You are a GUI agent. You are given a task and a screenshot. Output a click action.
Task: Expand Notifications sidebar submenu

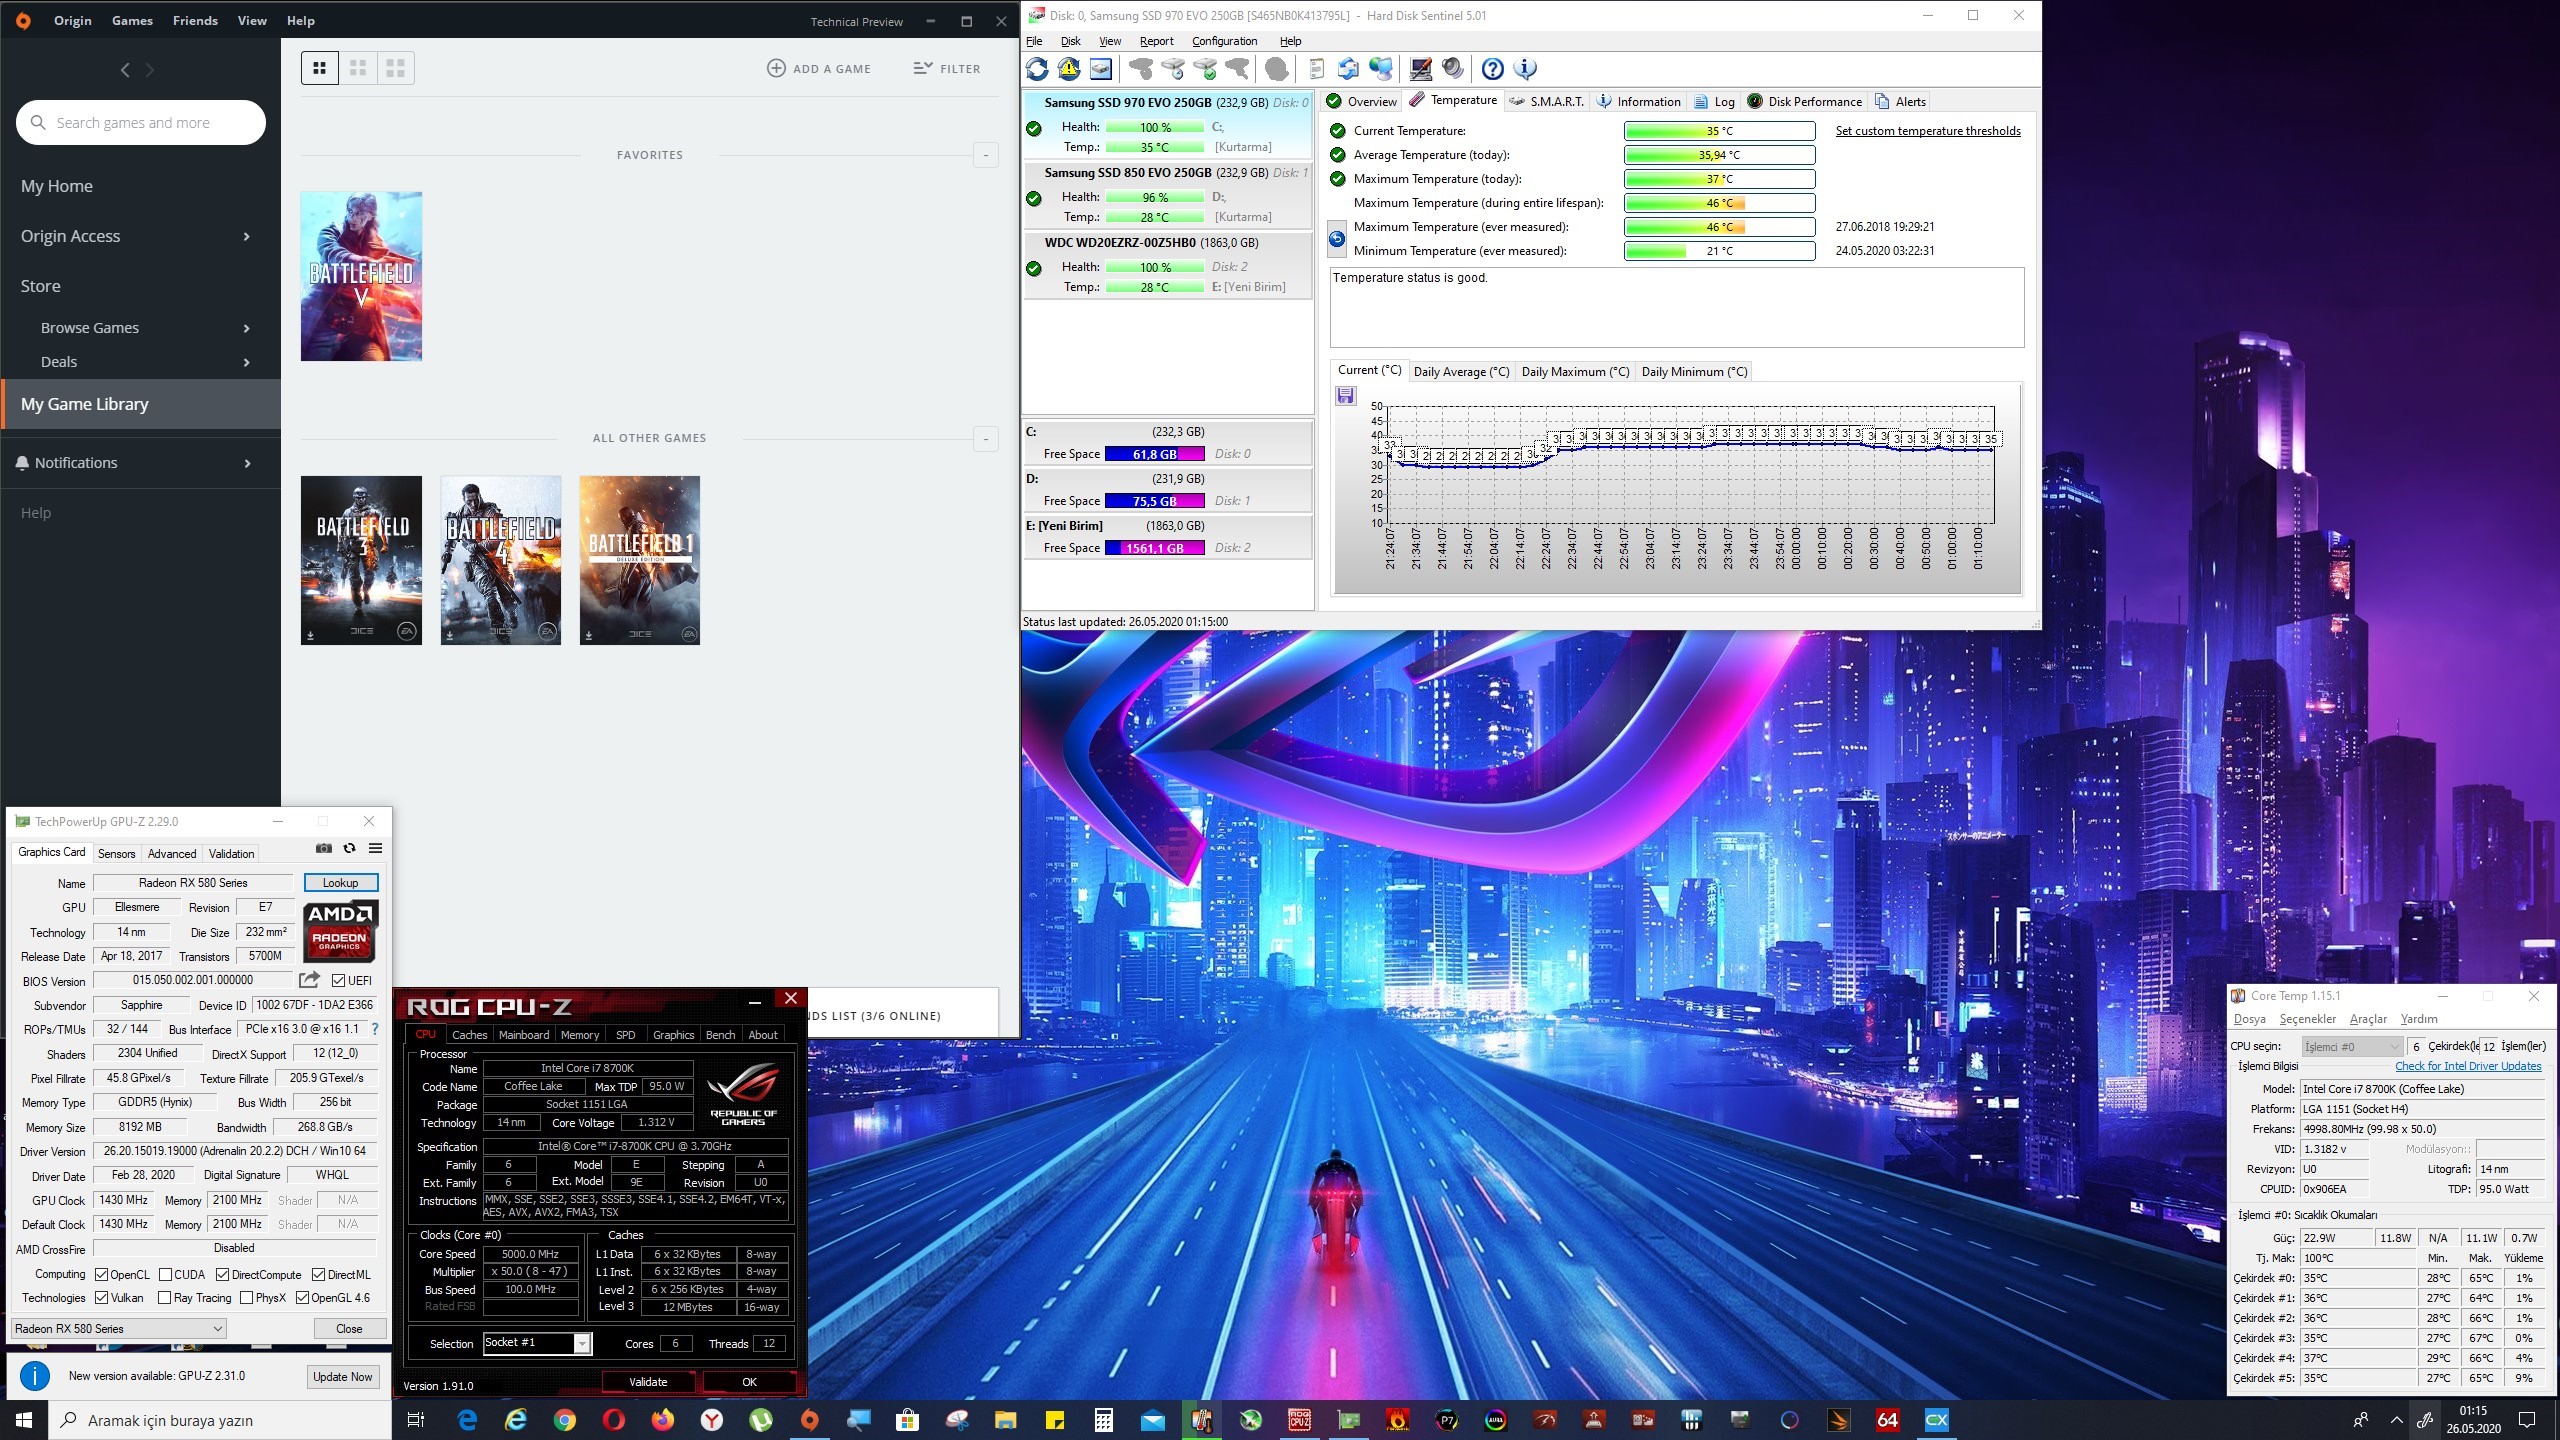pyautogui.click(x=246, y=464)
